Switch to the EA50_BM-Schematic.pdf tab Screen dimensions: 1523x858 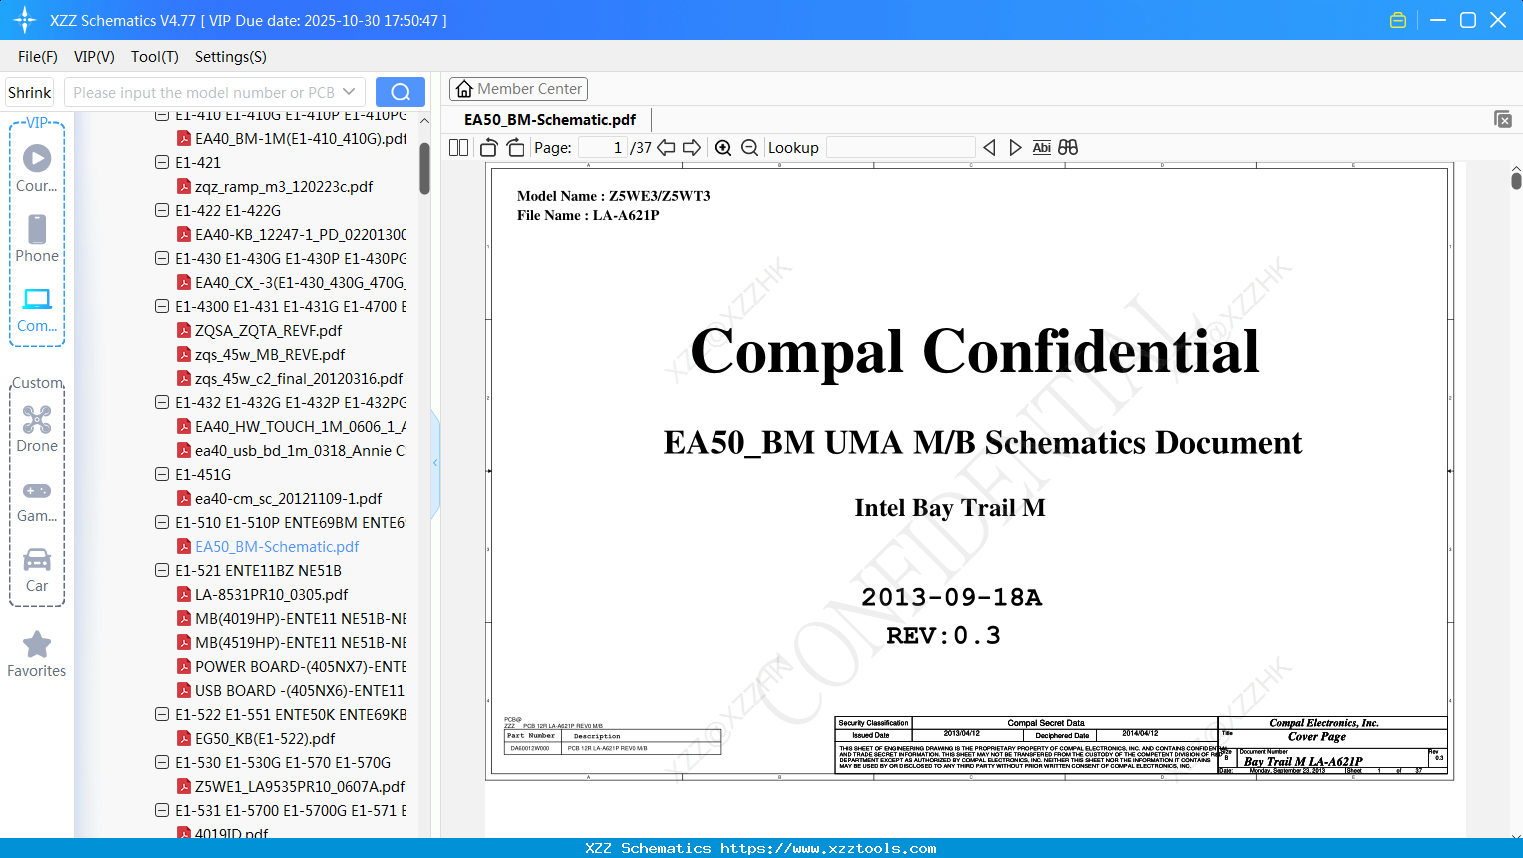point(550,120)
